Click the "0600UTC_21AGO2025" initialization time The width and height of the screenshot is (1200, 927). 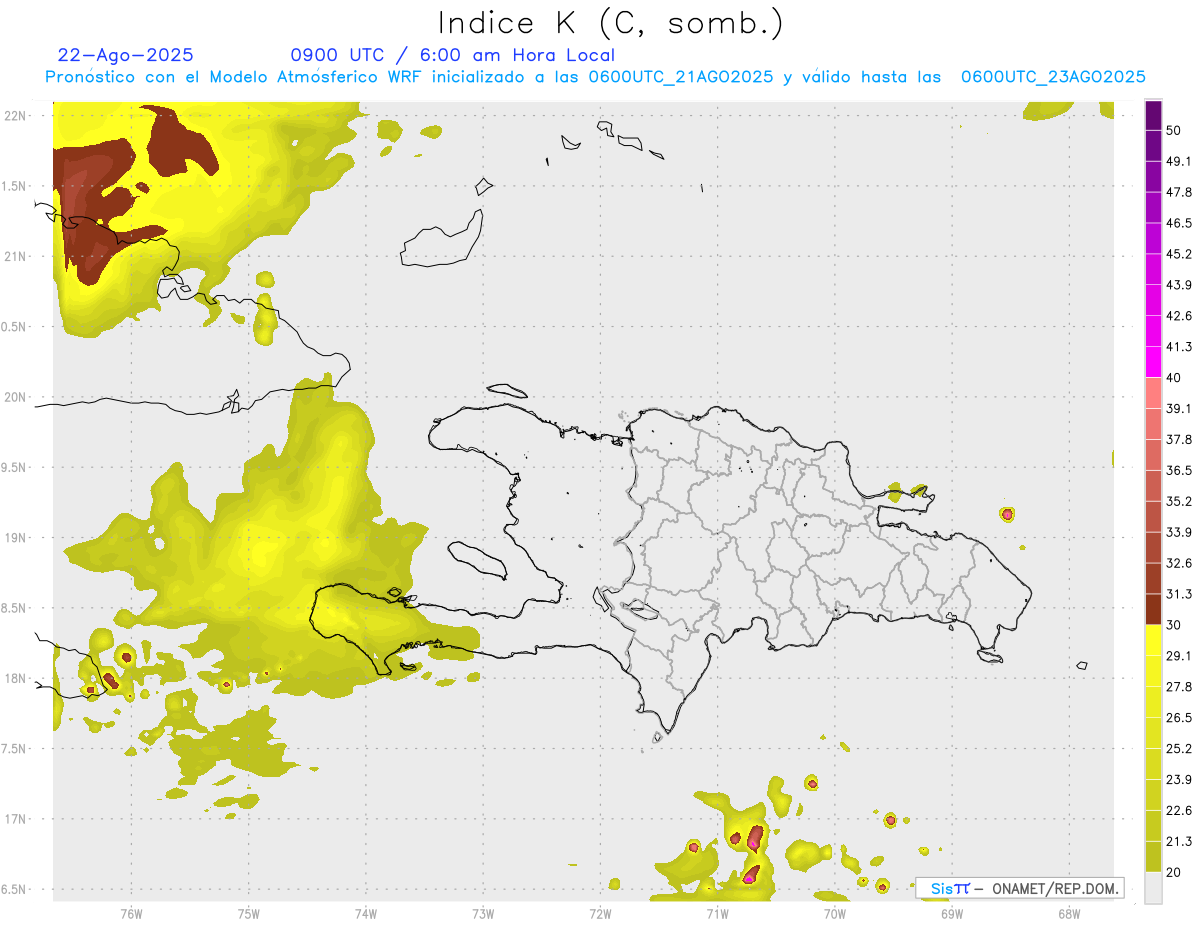click(681, 77)
